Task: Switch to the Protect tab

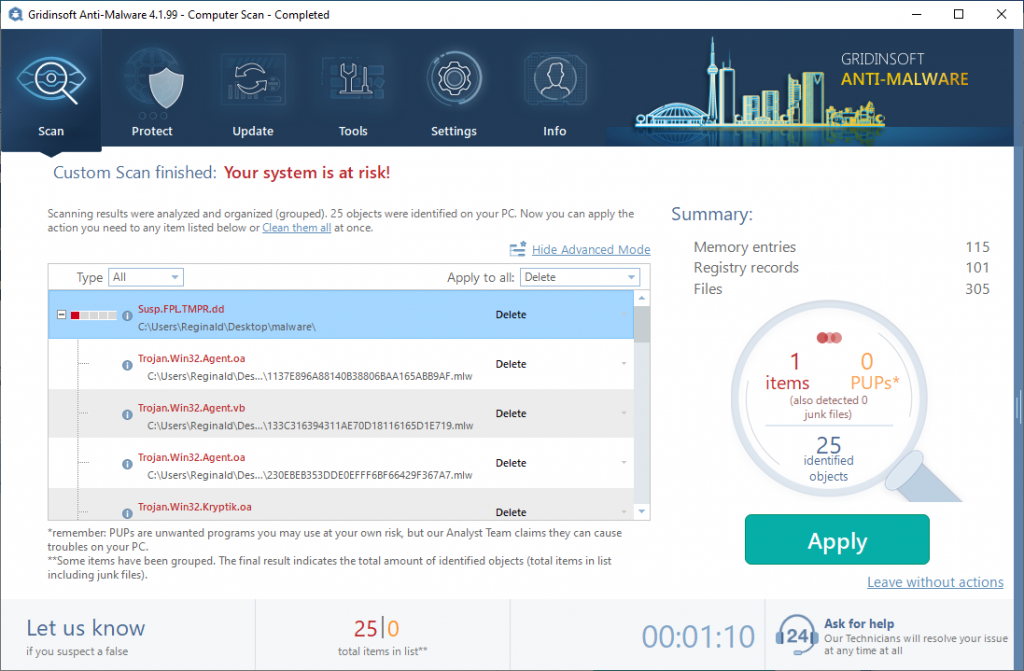Action: 152,78
